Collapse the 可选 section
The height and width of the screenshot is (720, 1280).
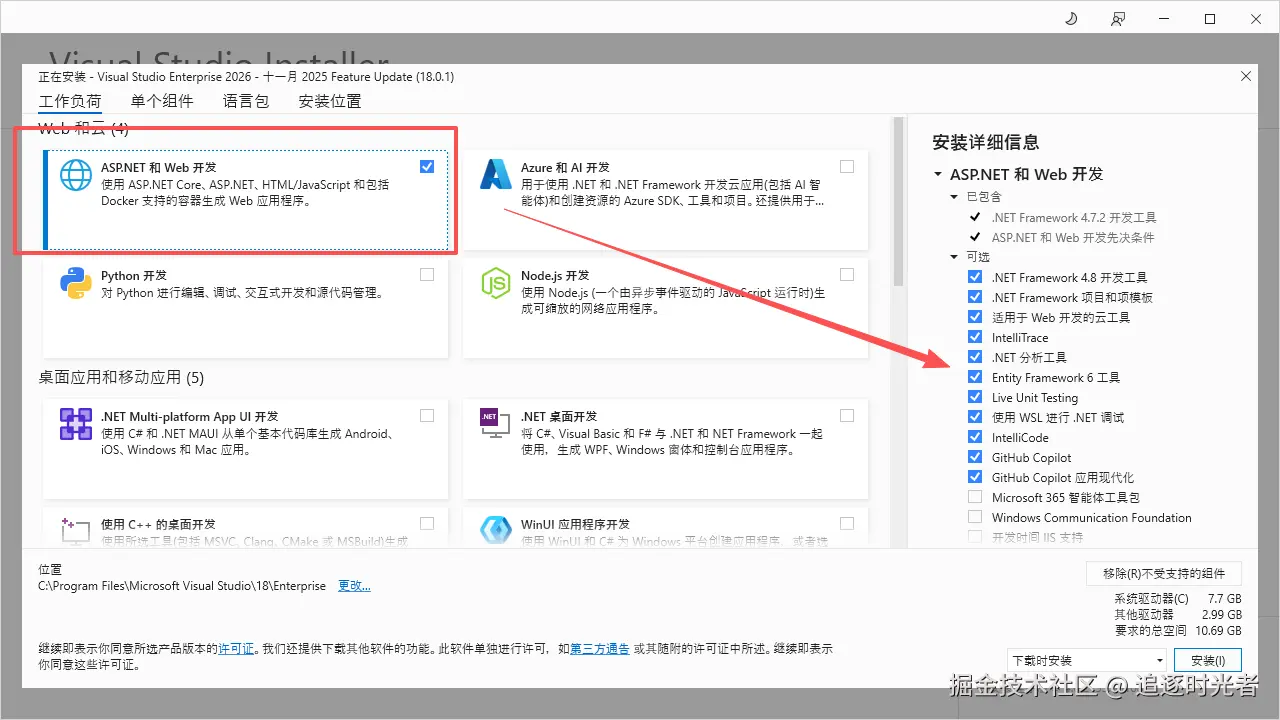point(955,257)
